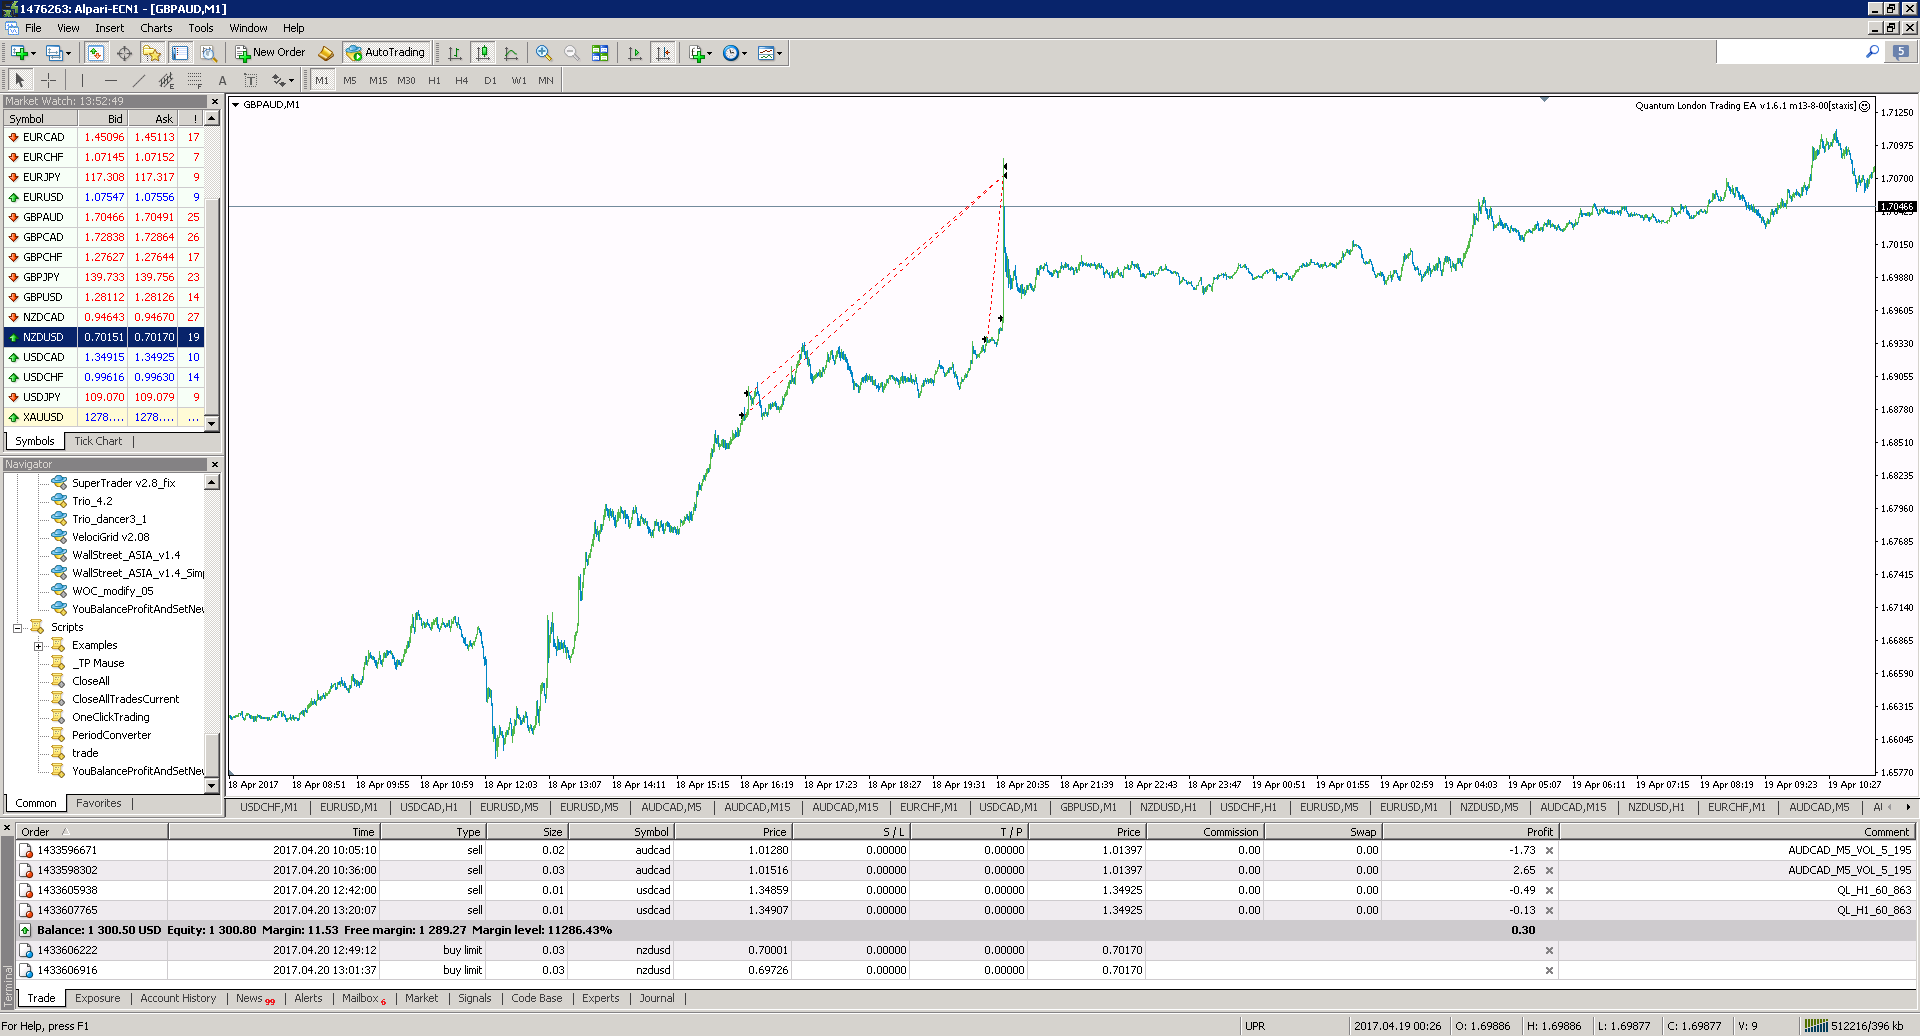The image size is (1920, 1036).
Task: Open the Indicators dropdown arrow
Action: (x=710, y=53)
